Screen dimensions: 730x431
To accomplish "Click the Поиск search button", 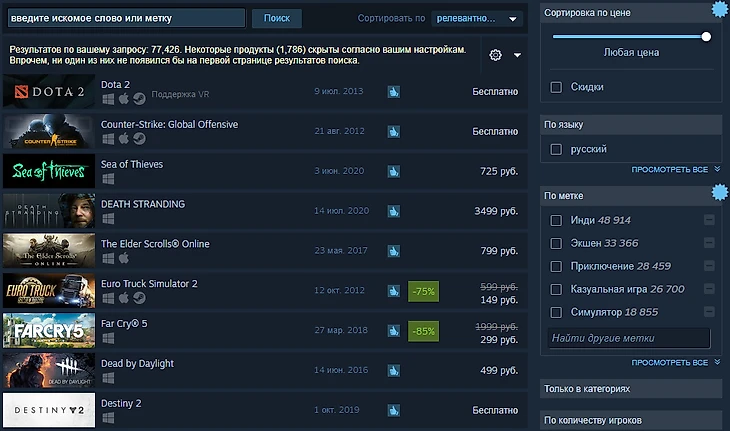I will (277, 18).
